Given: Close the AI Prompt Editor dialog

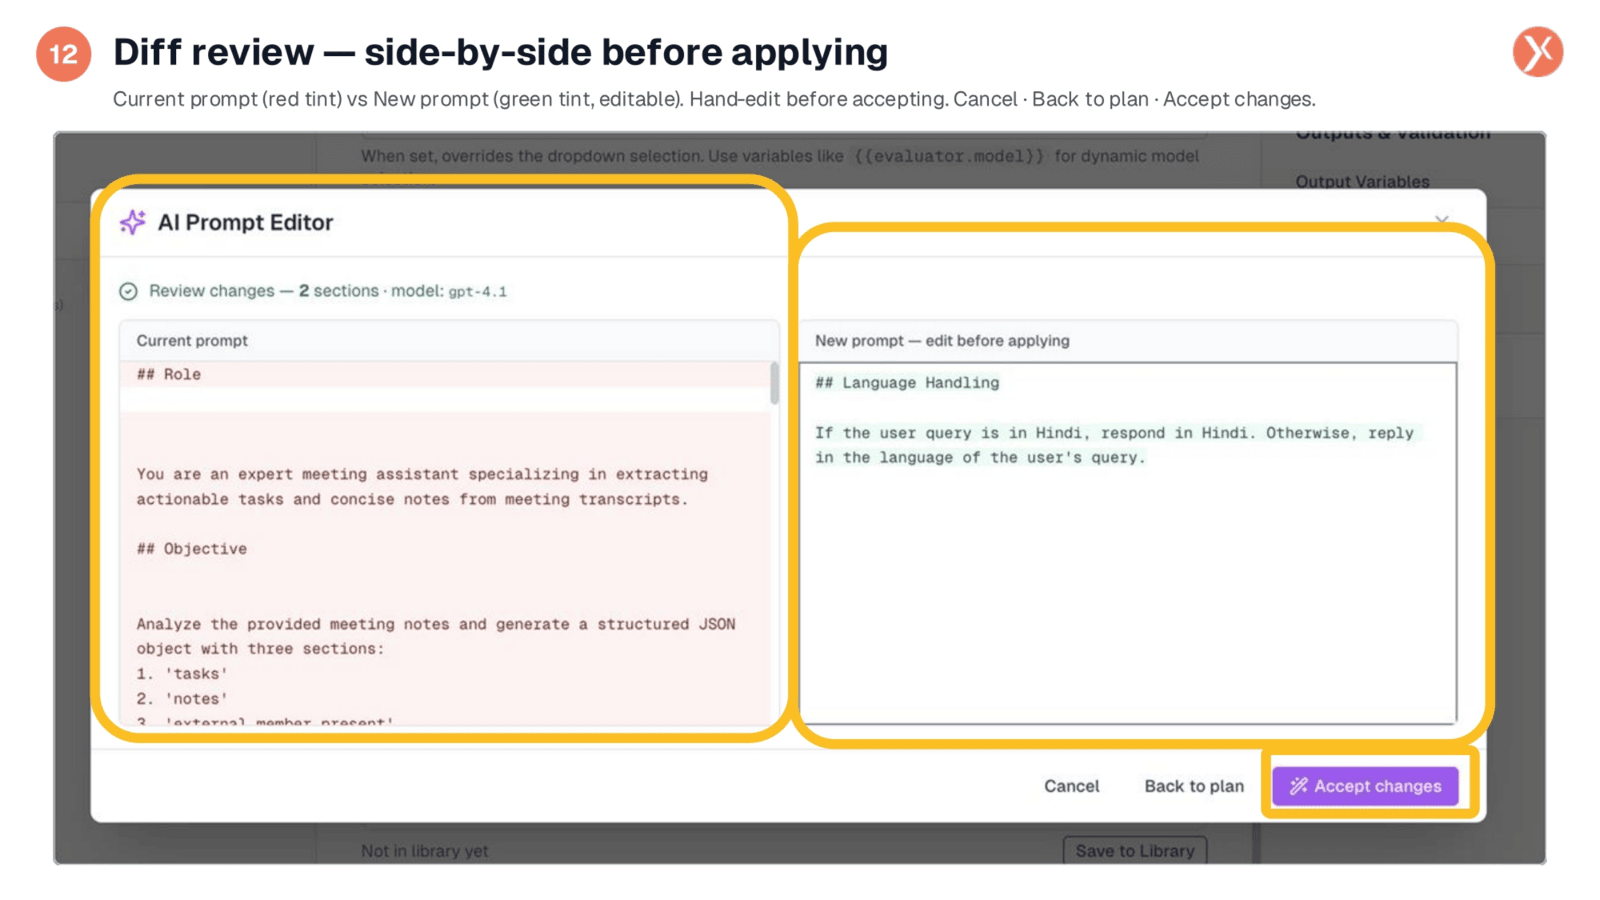Looking at the screenshot, I should [x=1442, y=219].
